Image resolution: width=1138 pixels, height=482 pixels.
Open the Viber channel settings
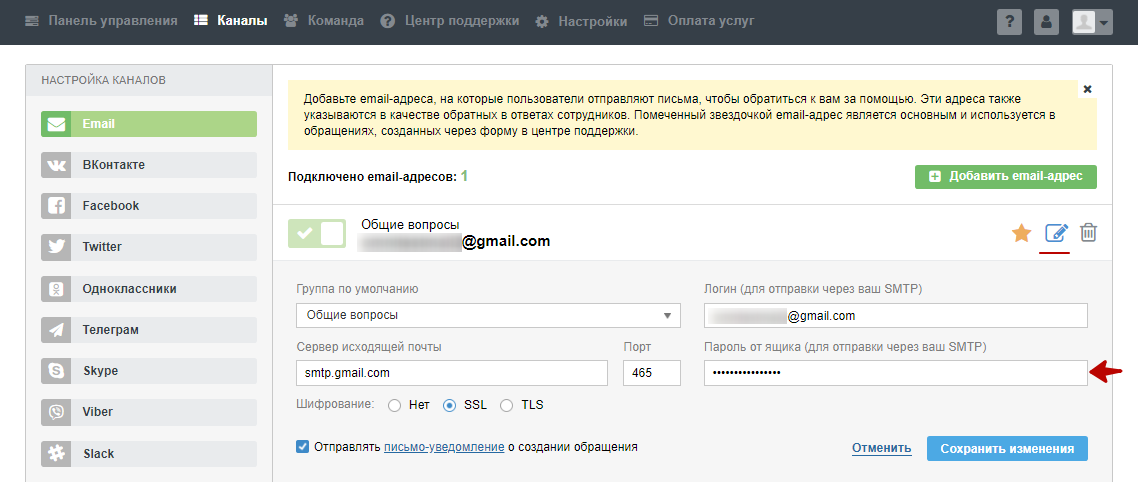(x=148, y=412)
